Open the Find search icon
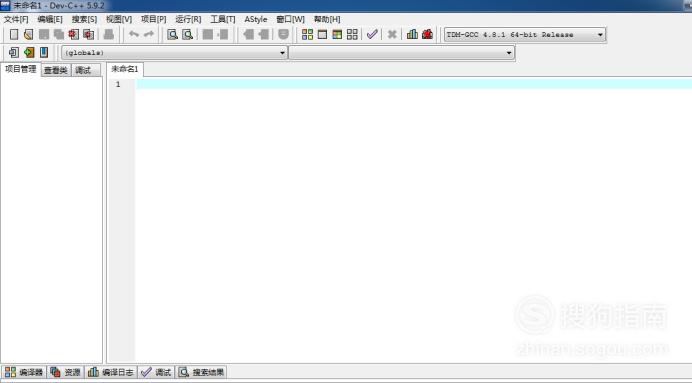The image size is (692, 383). [173, 34]
